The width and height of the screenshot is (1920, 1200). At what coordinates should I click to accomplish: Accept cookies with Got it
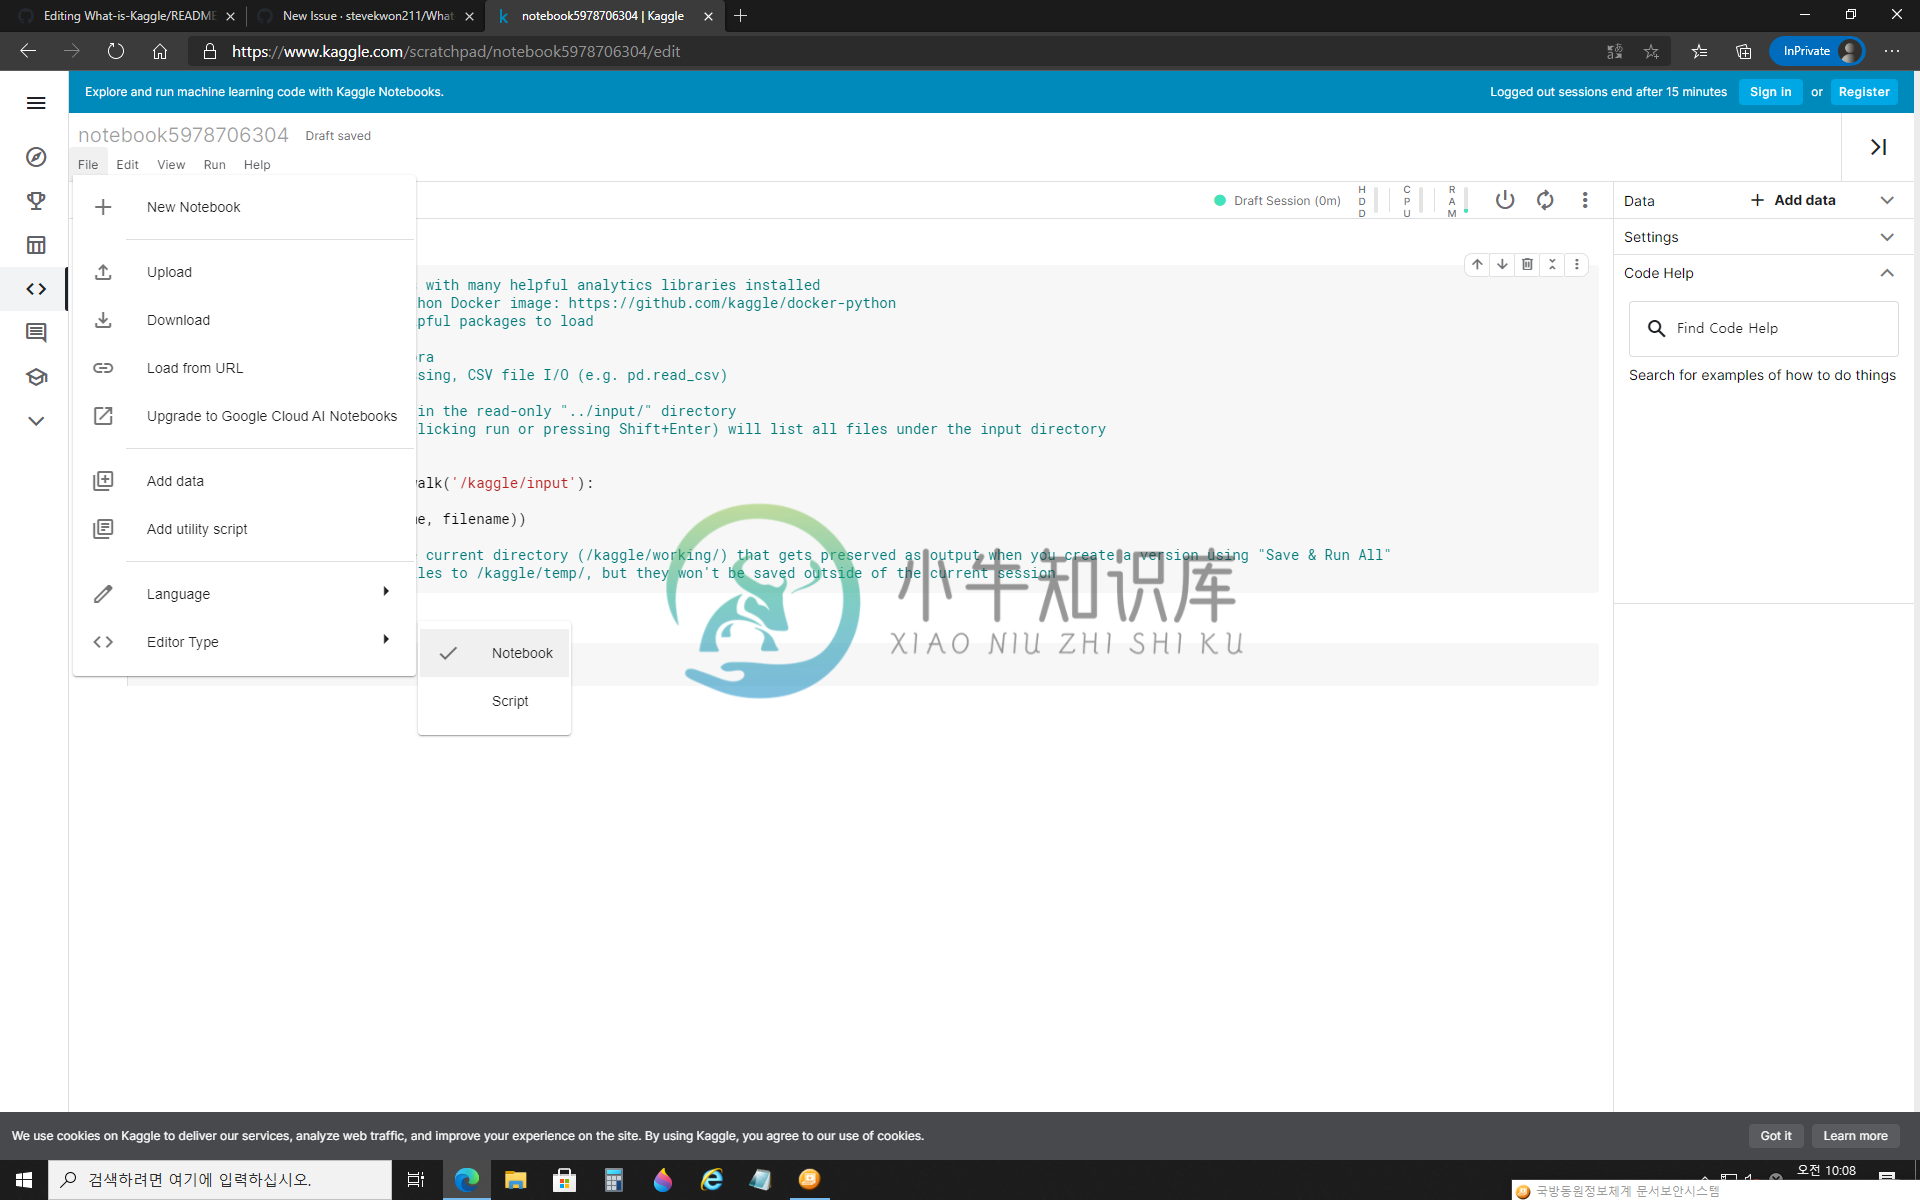coord(1776,1136)
